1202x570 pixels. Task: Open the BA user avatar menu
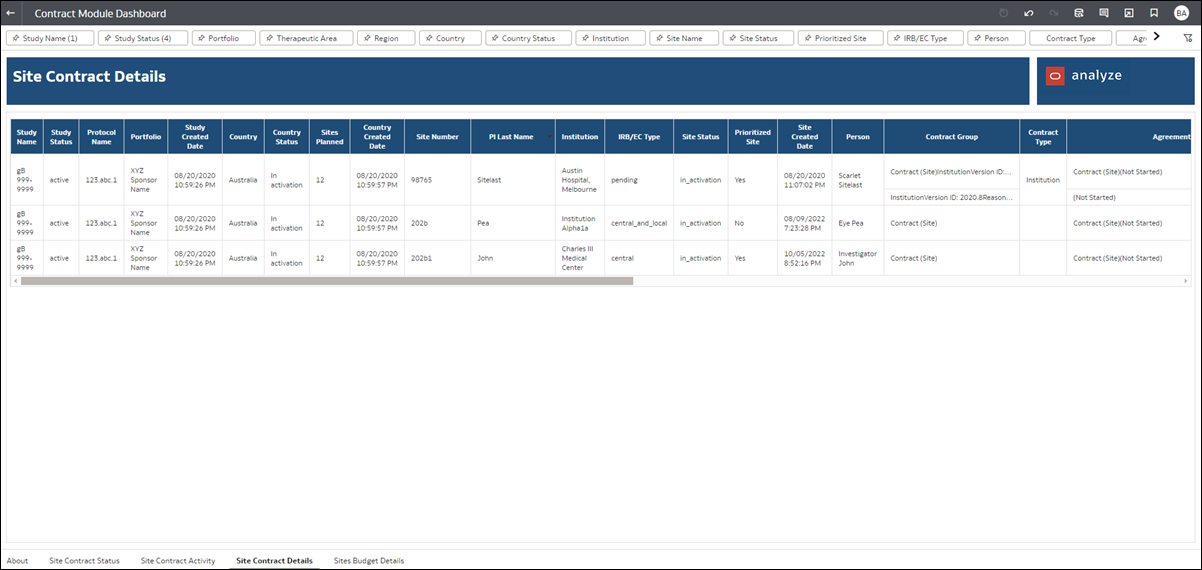coord(1181,14)
